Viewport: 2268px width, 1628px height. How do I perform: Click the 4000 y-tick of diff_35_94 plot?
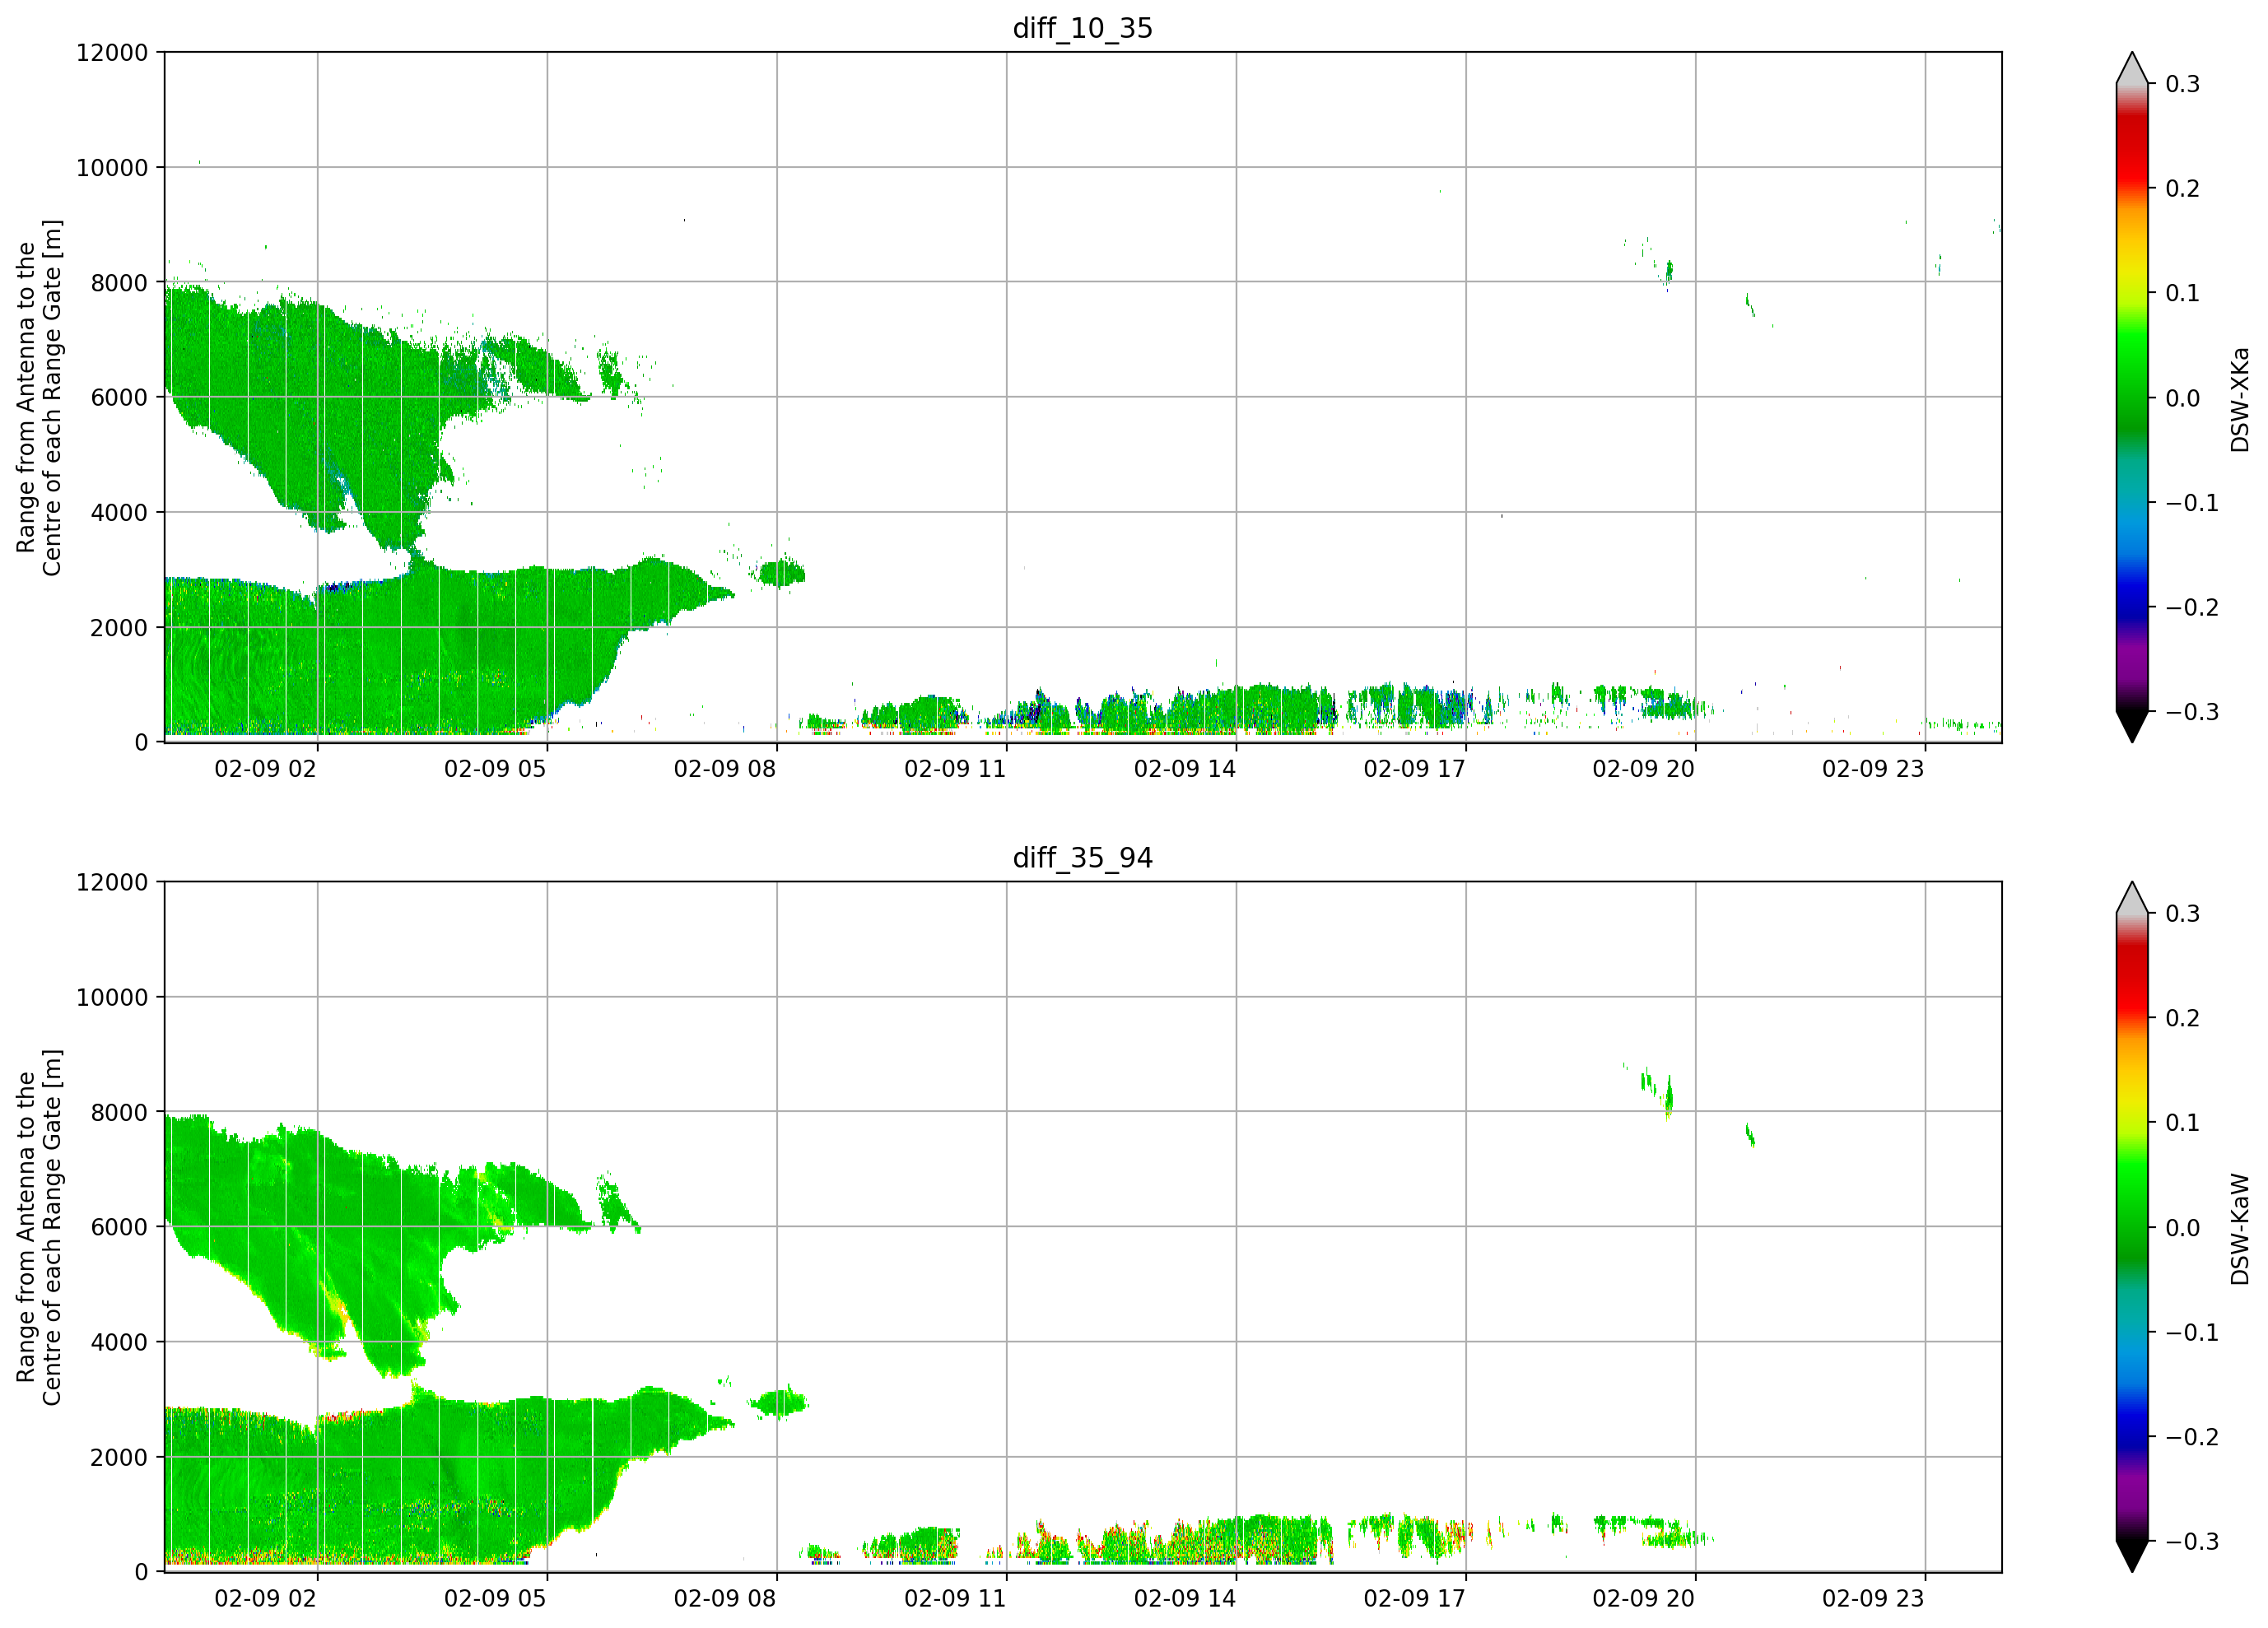coord(119,1342)
